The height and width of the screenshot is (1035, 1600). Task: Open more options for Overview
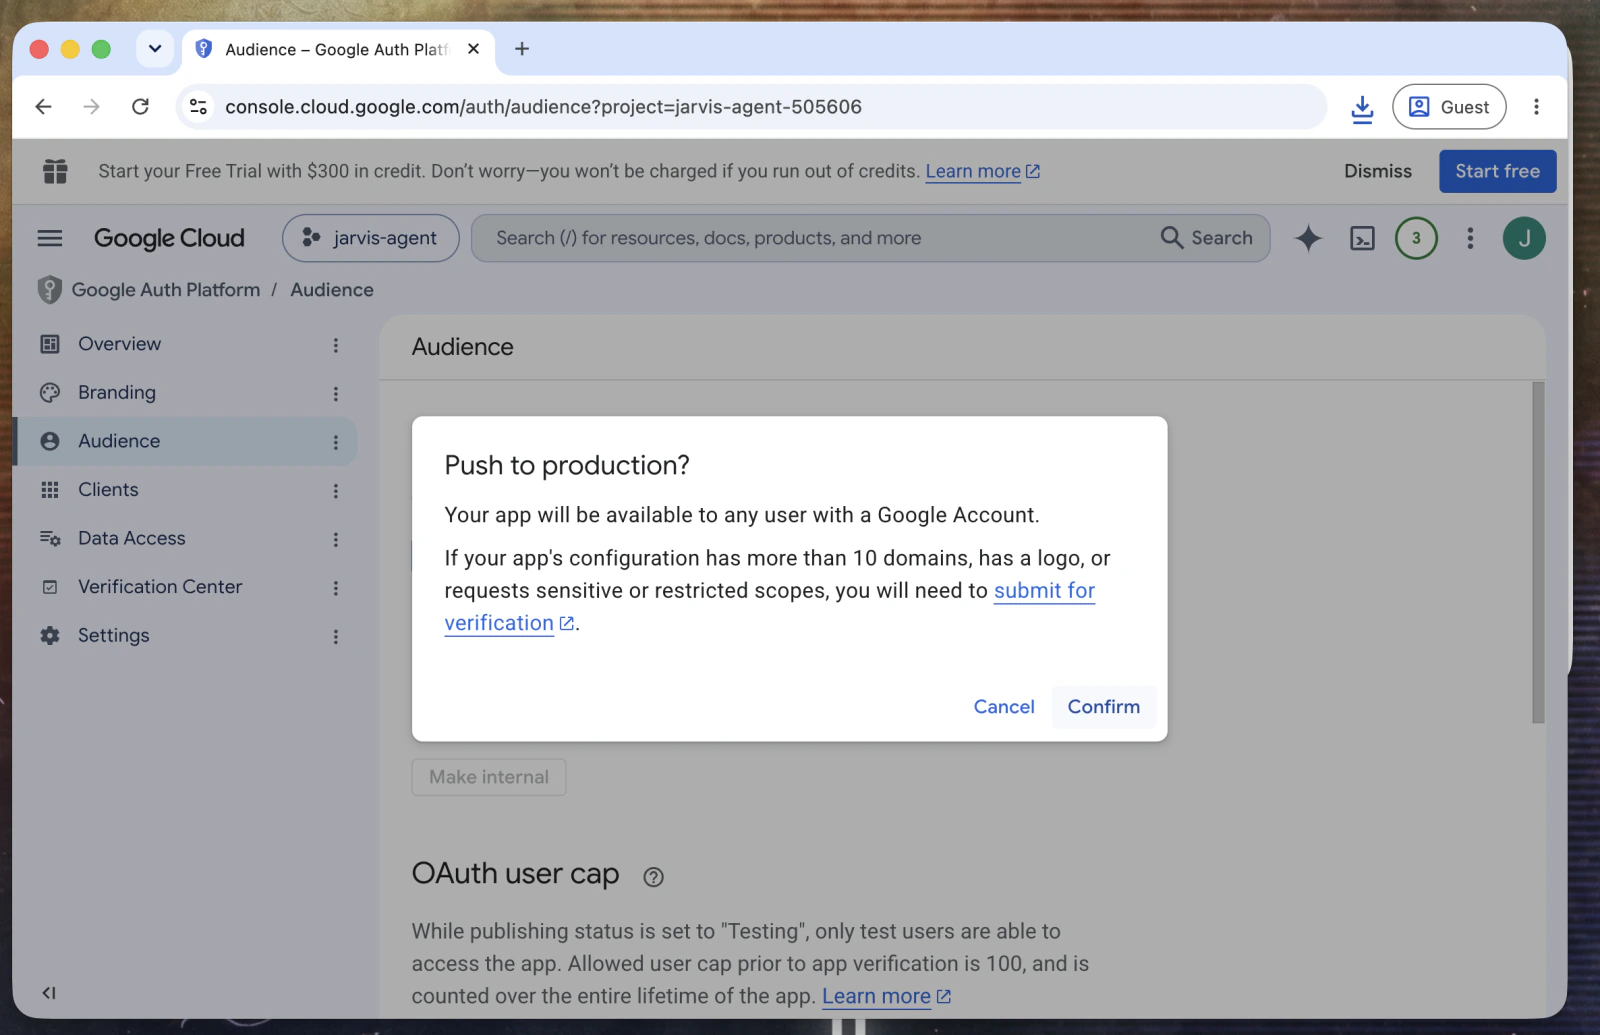pos(336,345)
